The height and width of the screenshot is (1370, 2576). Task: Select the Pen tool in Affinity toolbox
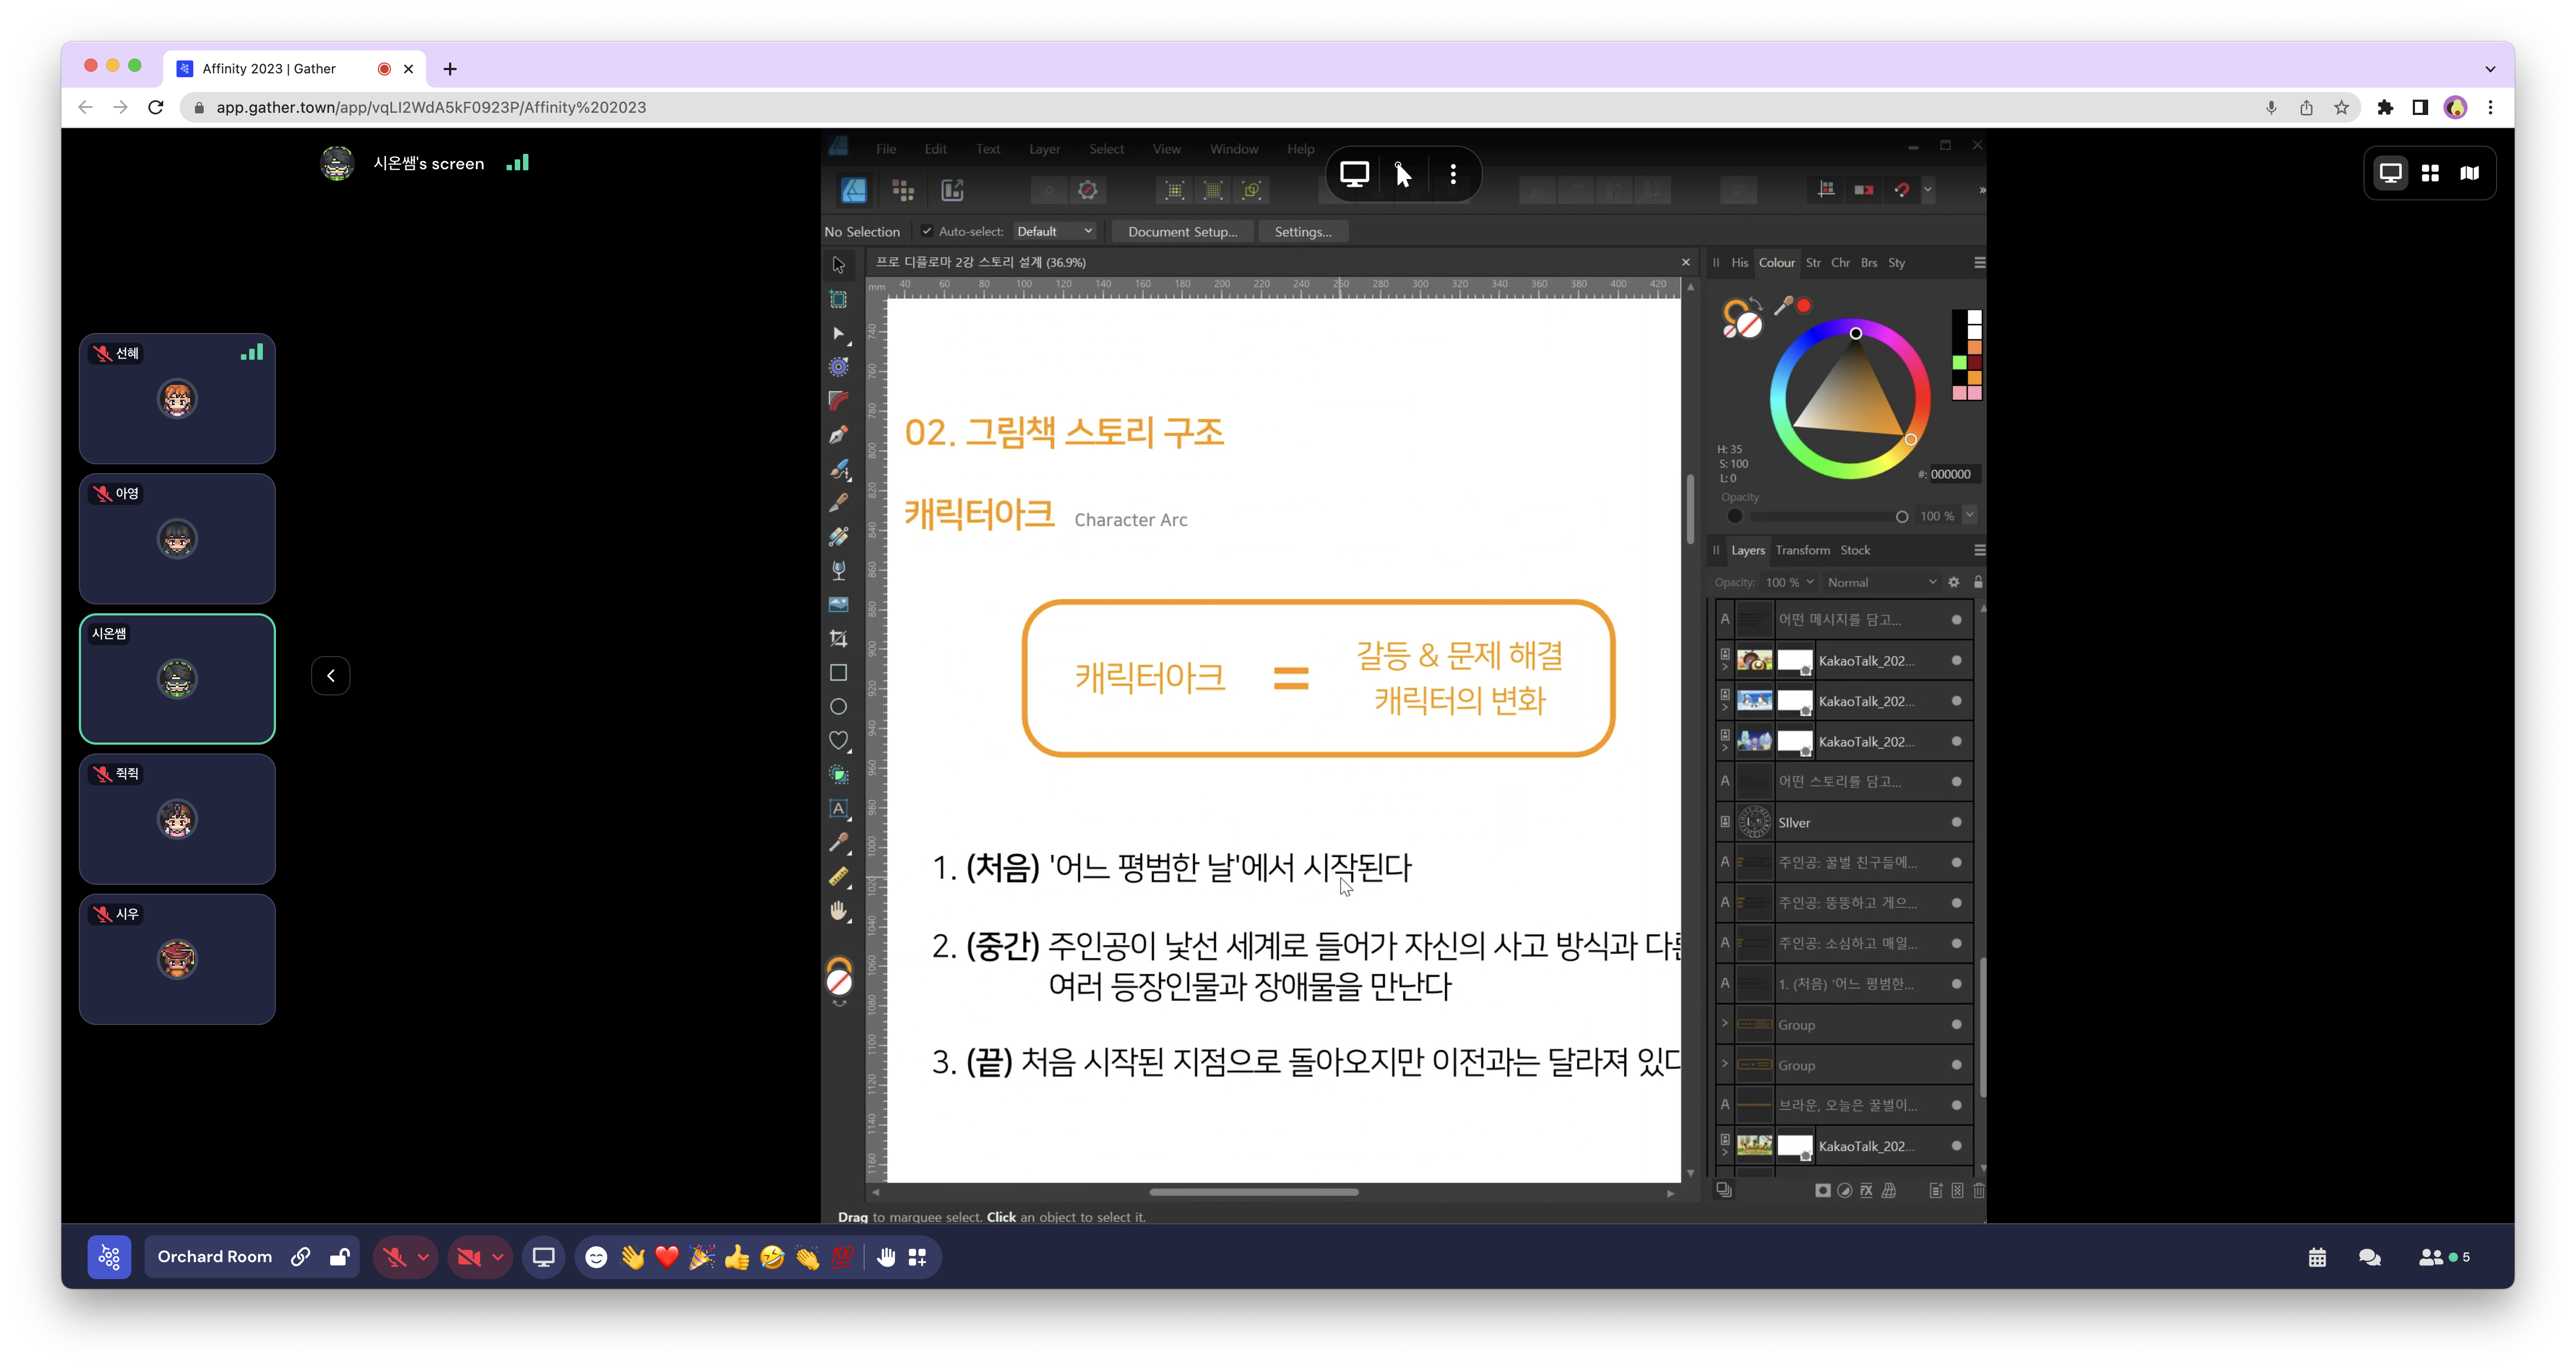[x=839, y=435]
